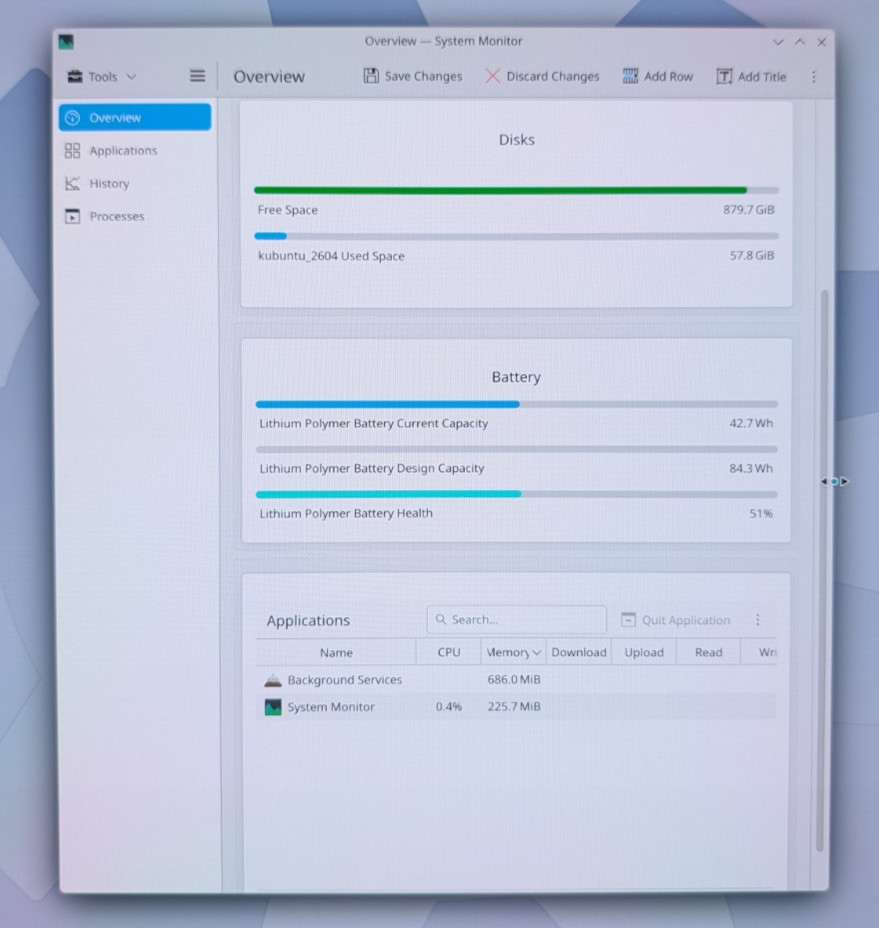This screenshot has height=928, width=879.
Task: Click Add Row button
Action: point(658,76)
